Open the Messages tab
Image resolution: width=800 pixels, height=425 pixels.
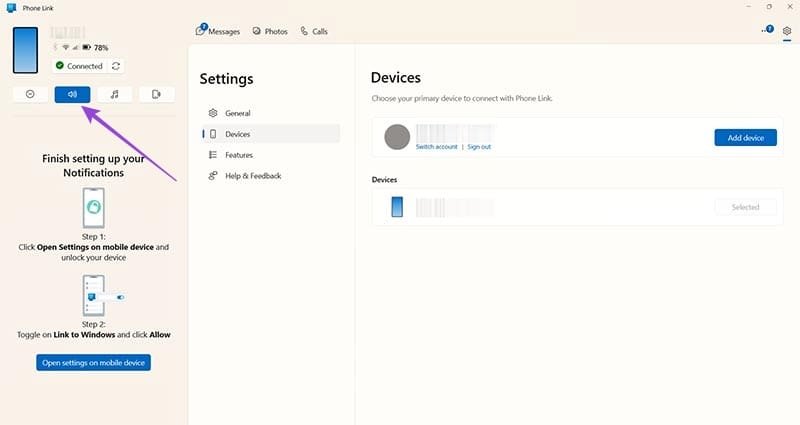(218, 31)
